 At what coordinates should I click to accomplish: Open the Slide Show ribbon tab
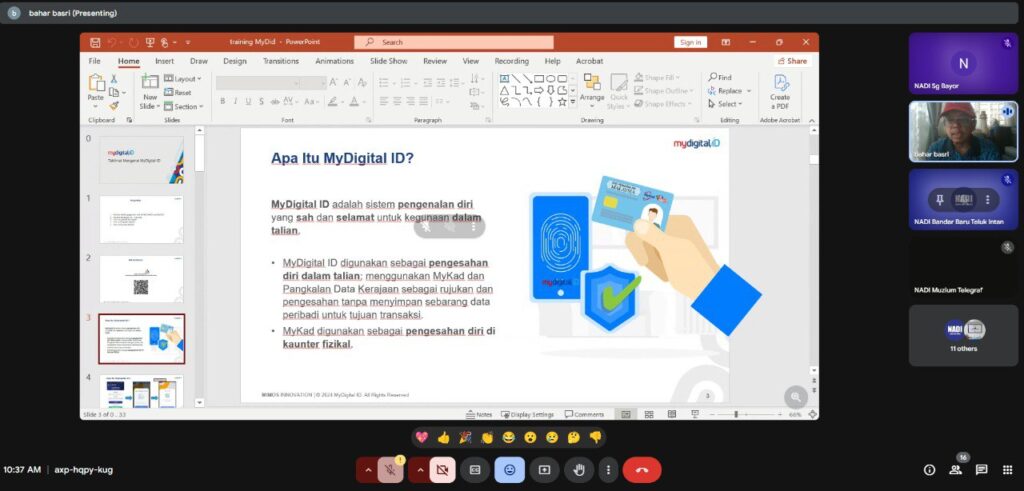coord(388,61)
